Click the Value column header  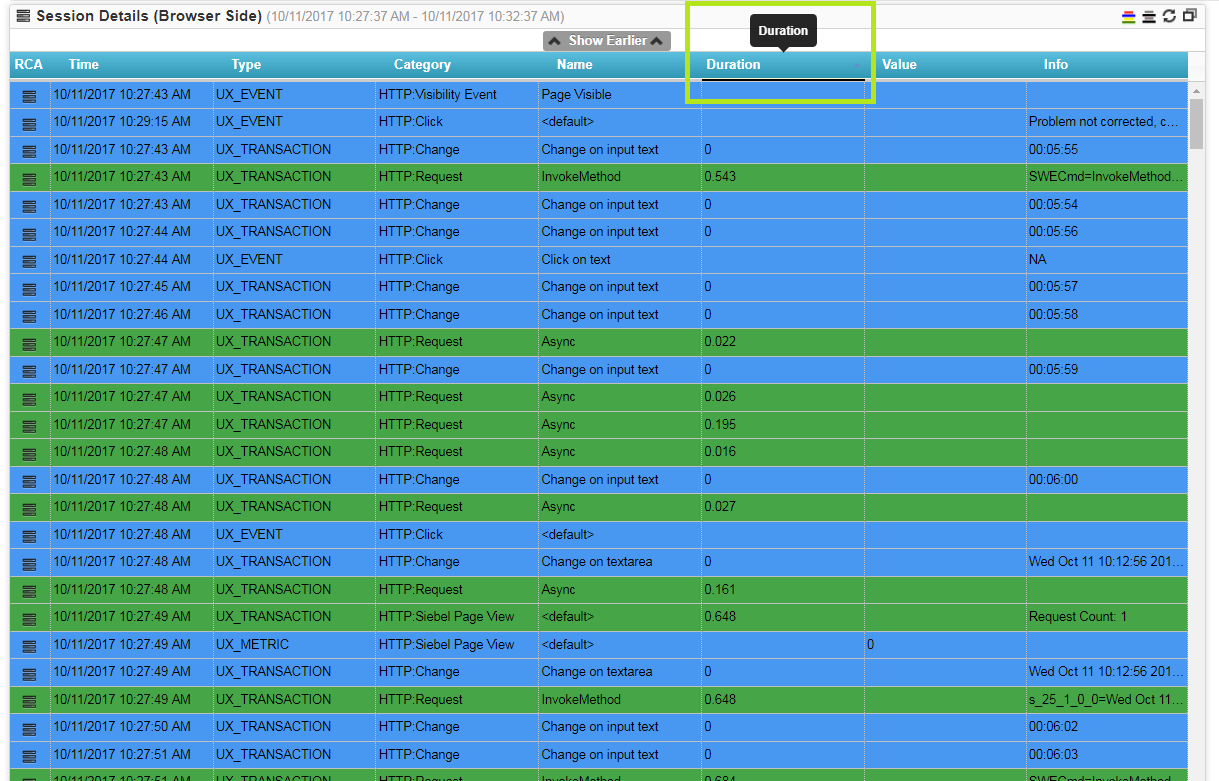(899, 65)
